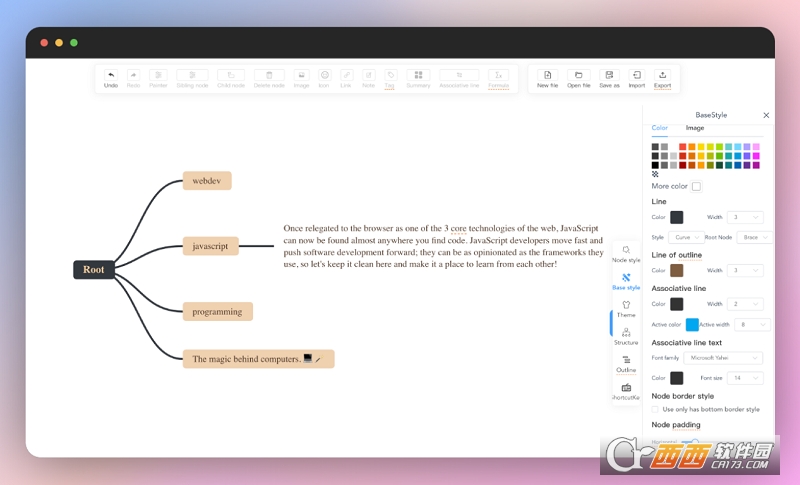Activate the Painter format tool
The height and width of the screenshot is (485, 800).
pos(158,75)
